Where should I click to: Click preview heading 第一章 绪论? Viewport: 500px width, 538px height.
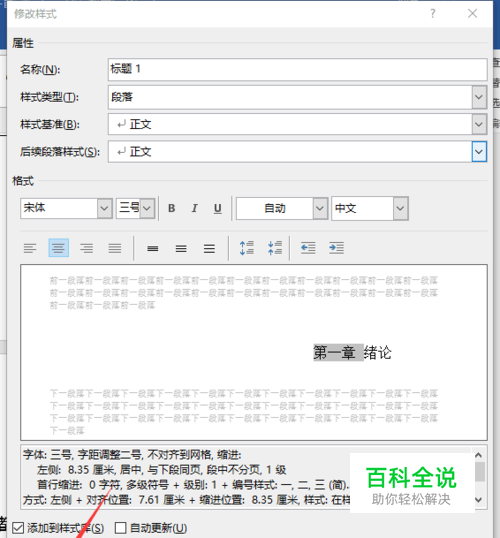coord(352,352)
